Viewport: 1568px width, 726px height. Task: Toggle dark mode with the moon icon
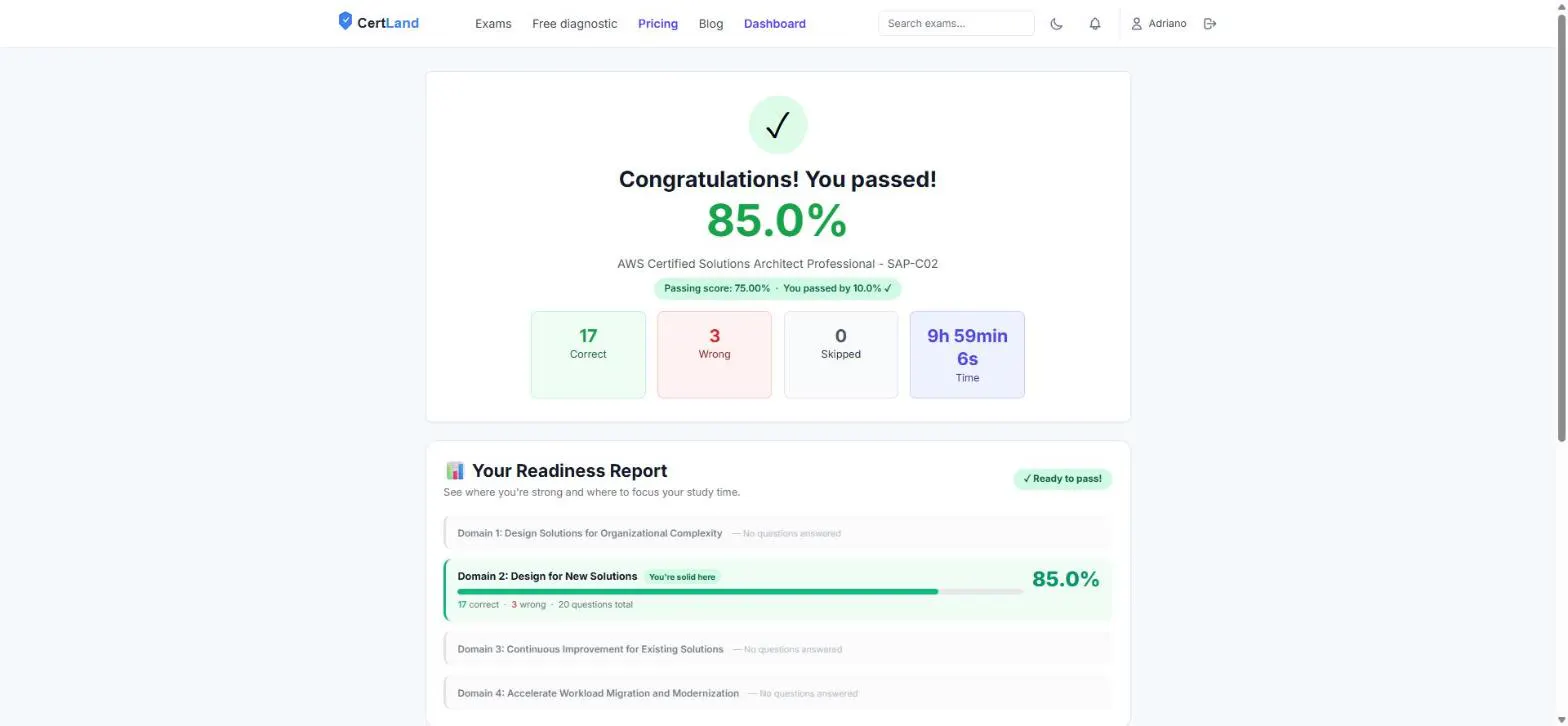coord(1056,24)
